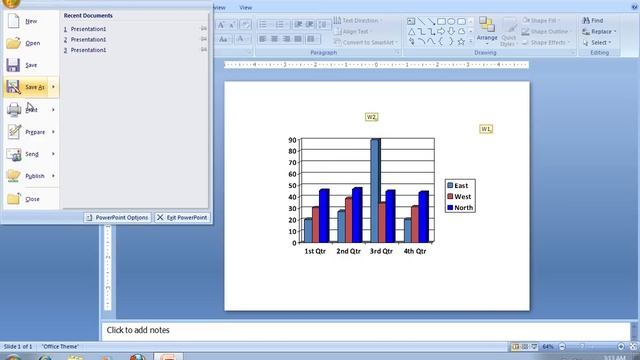Click Convert to SmartArt button
The width and height of the screenshot is (640, 360).
(366, 42)
